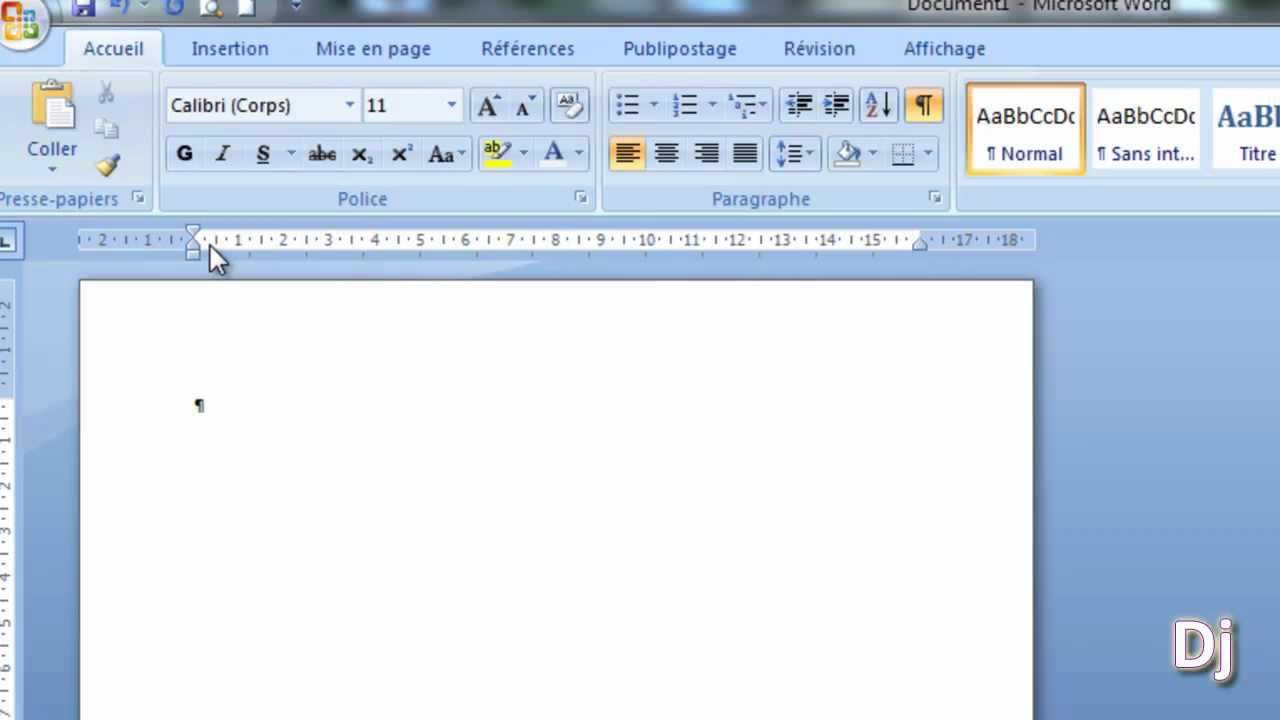
Task: Toggle strikethrough abc formatting
Action: [x=322, y=154]
